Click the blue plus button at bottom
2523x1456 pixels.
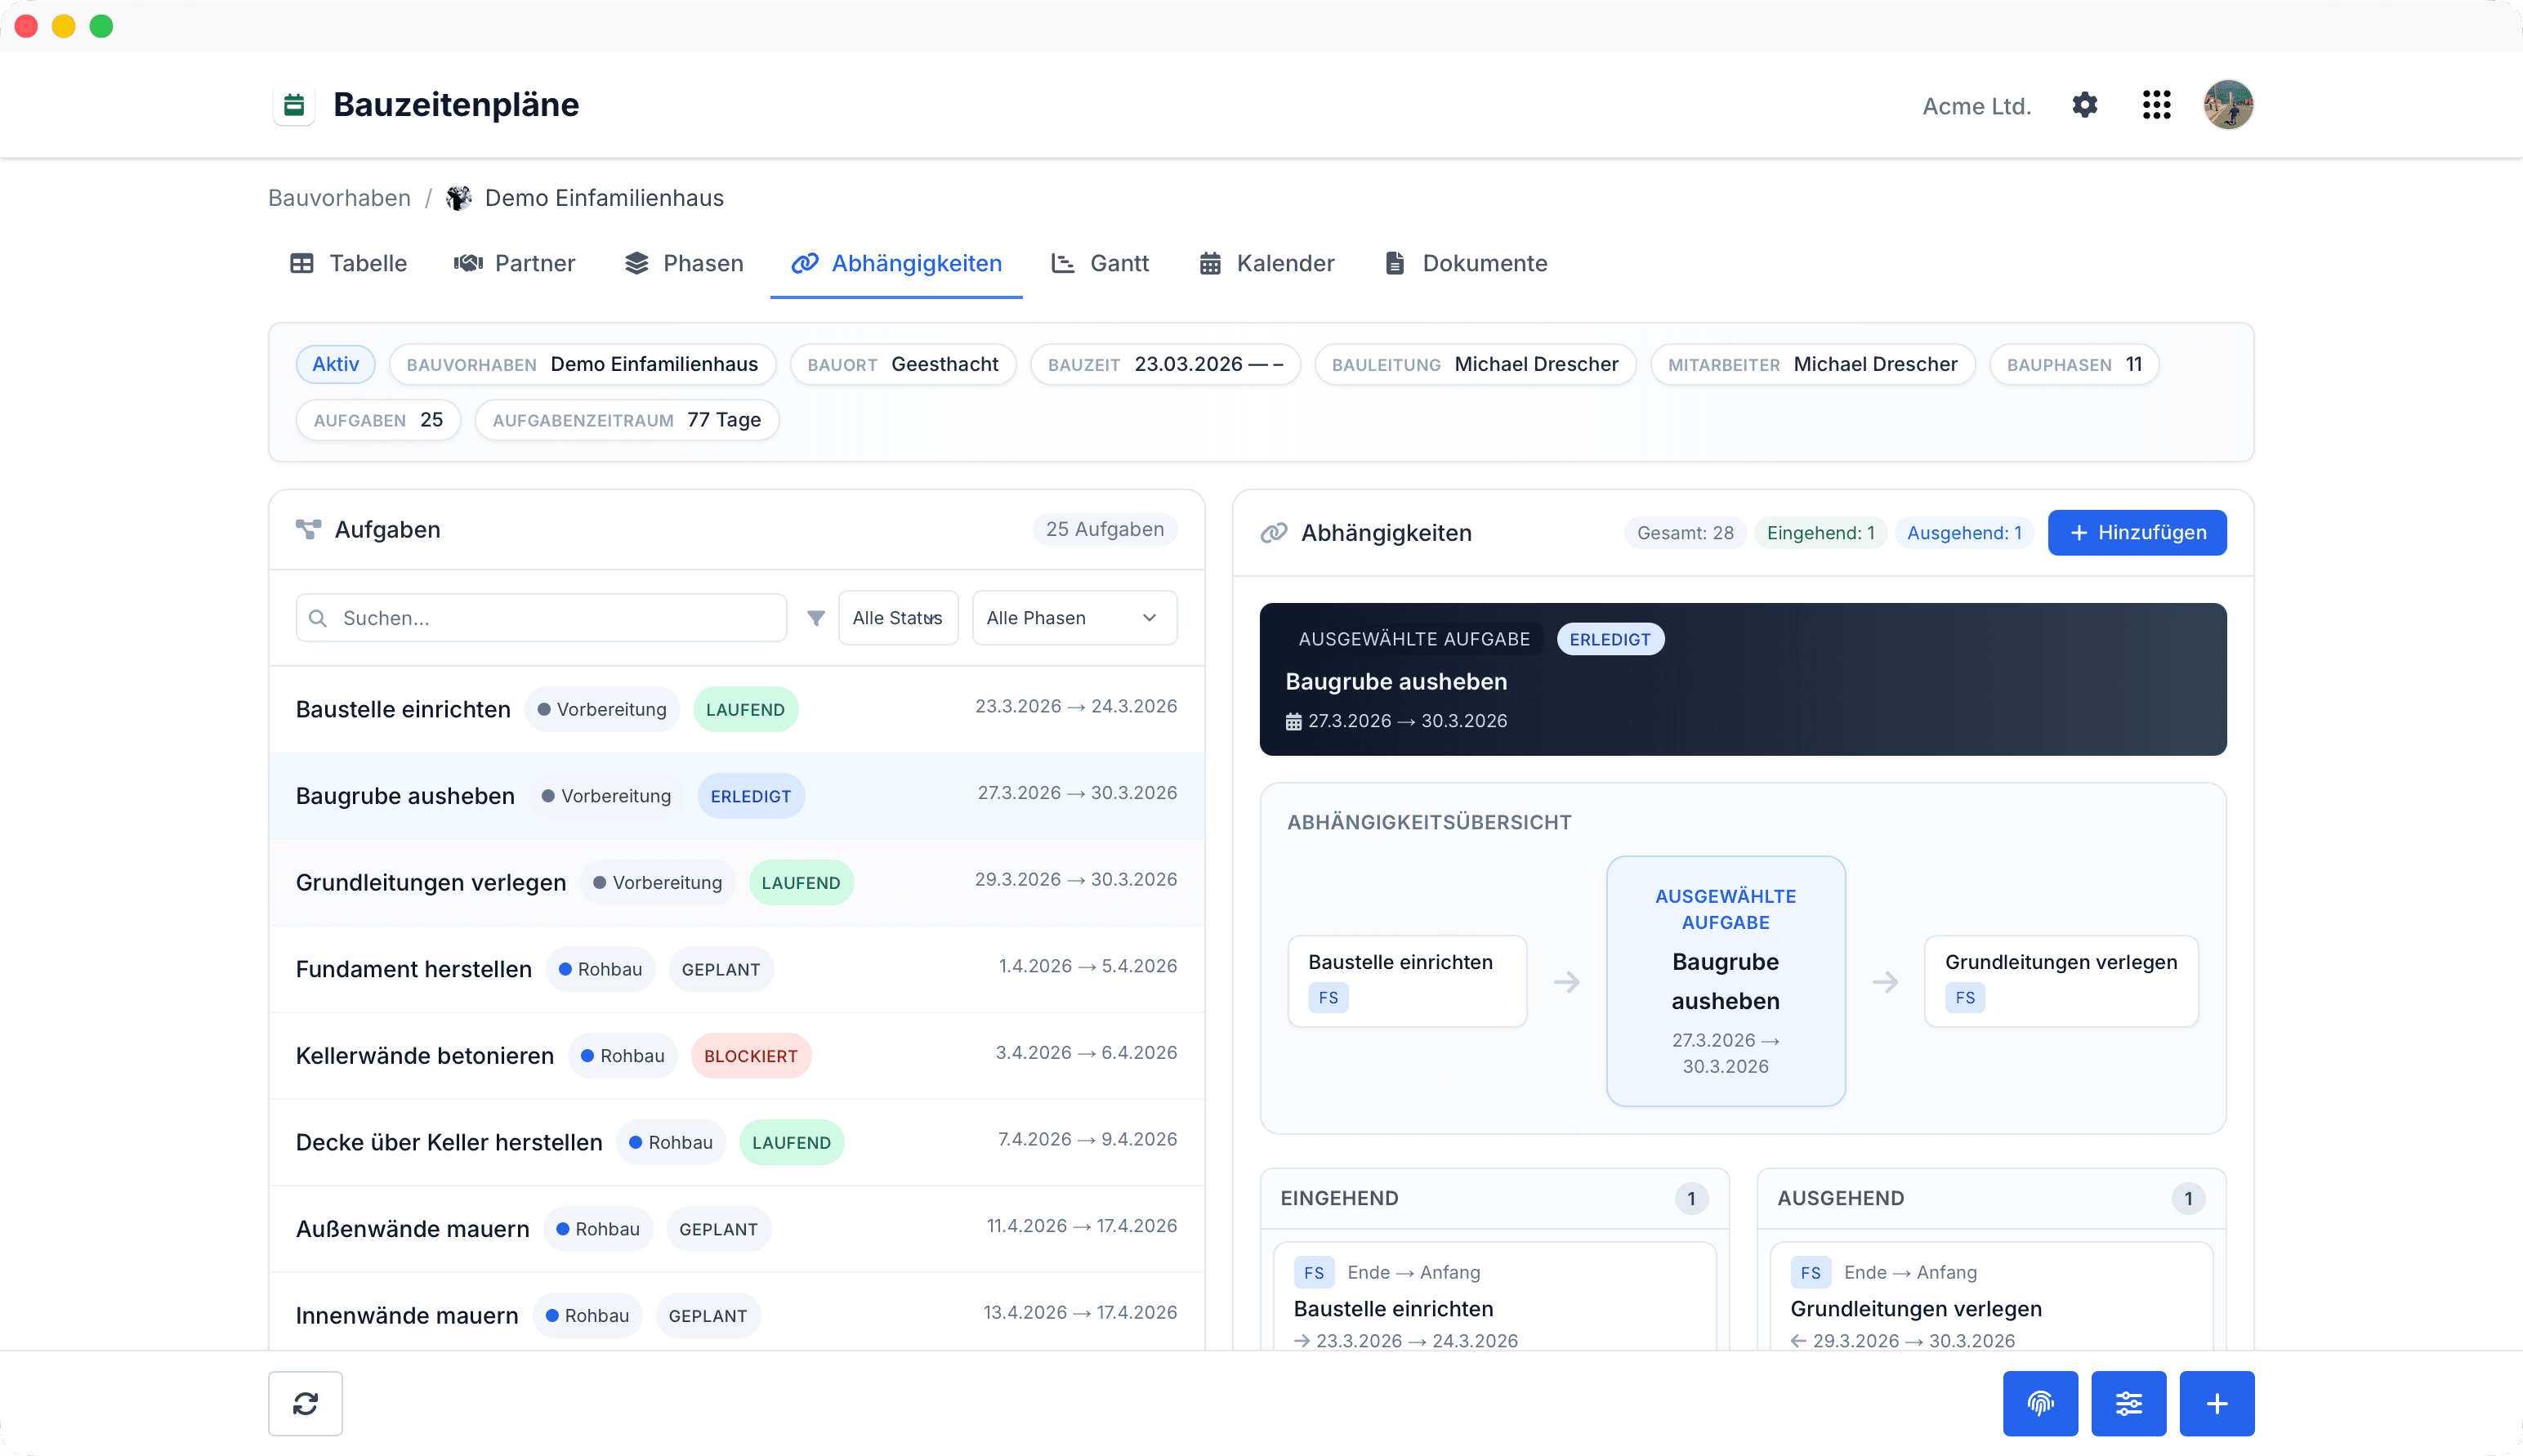pyautogui.click(x=2216, y=1403)
